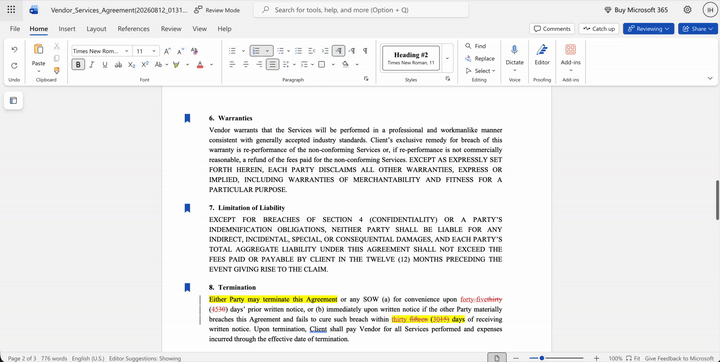This screenshot has width=720, height=362.
Task: Toggle Strikethrough formatting
Action: (118, 65)
